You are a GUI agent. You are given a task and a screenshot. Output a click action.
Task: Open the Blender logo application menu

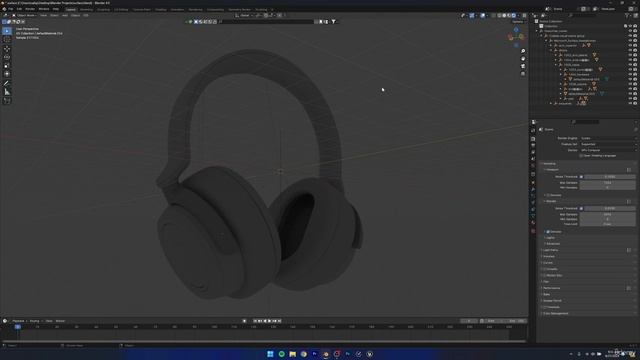click(x=4, y=9)
